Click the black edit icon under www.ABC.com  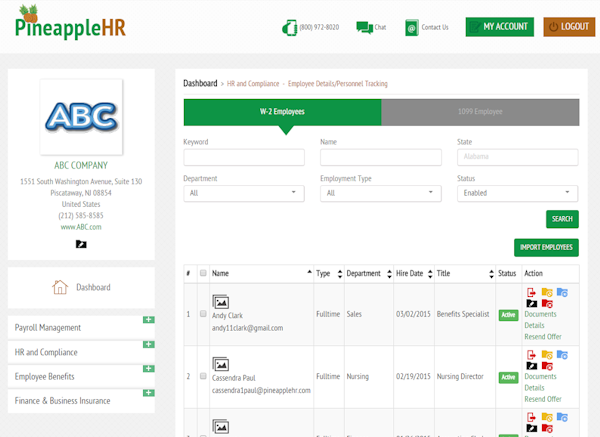click(81, 244)
